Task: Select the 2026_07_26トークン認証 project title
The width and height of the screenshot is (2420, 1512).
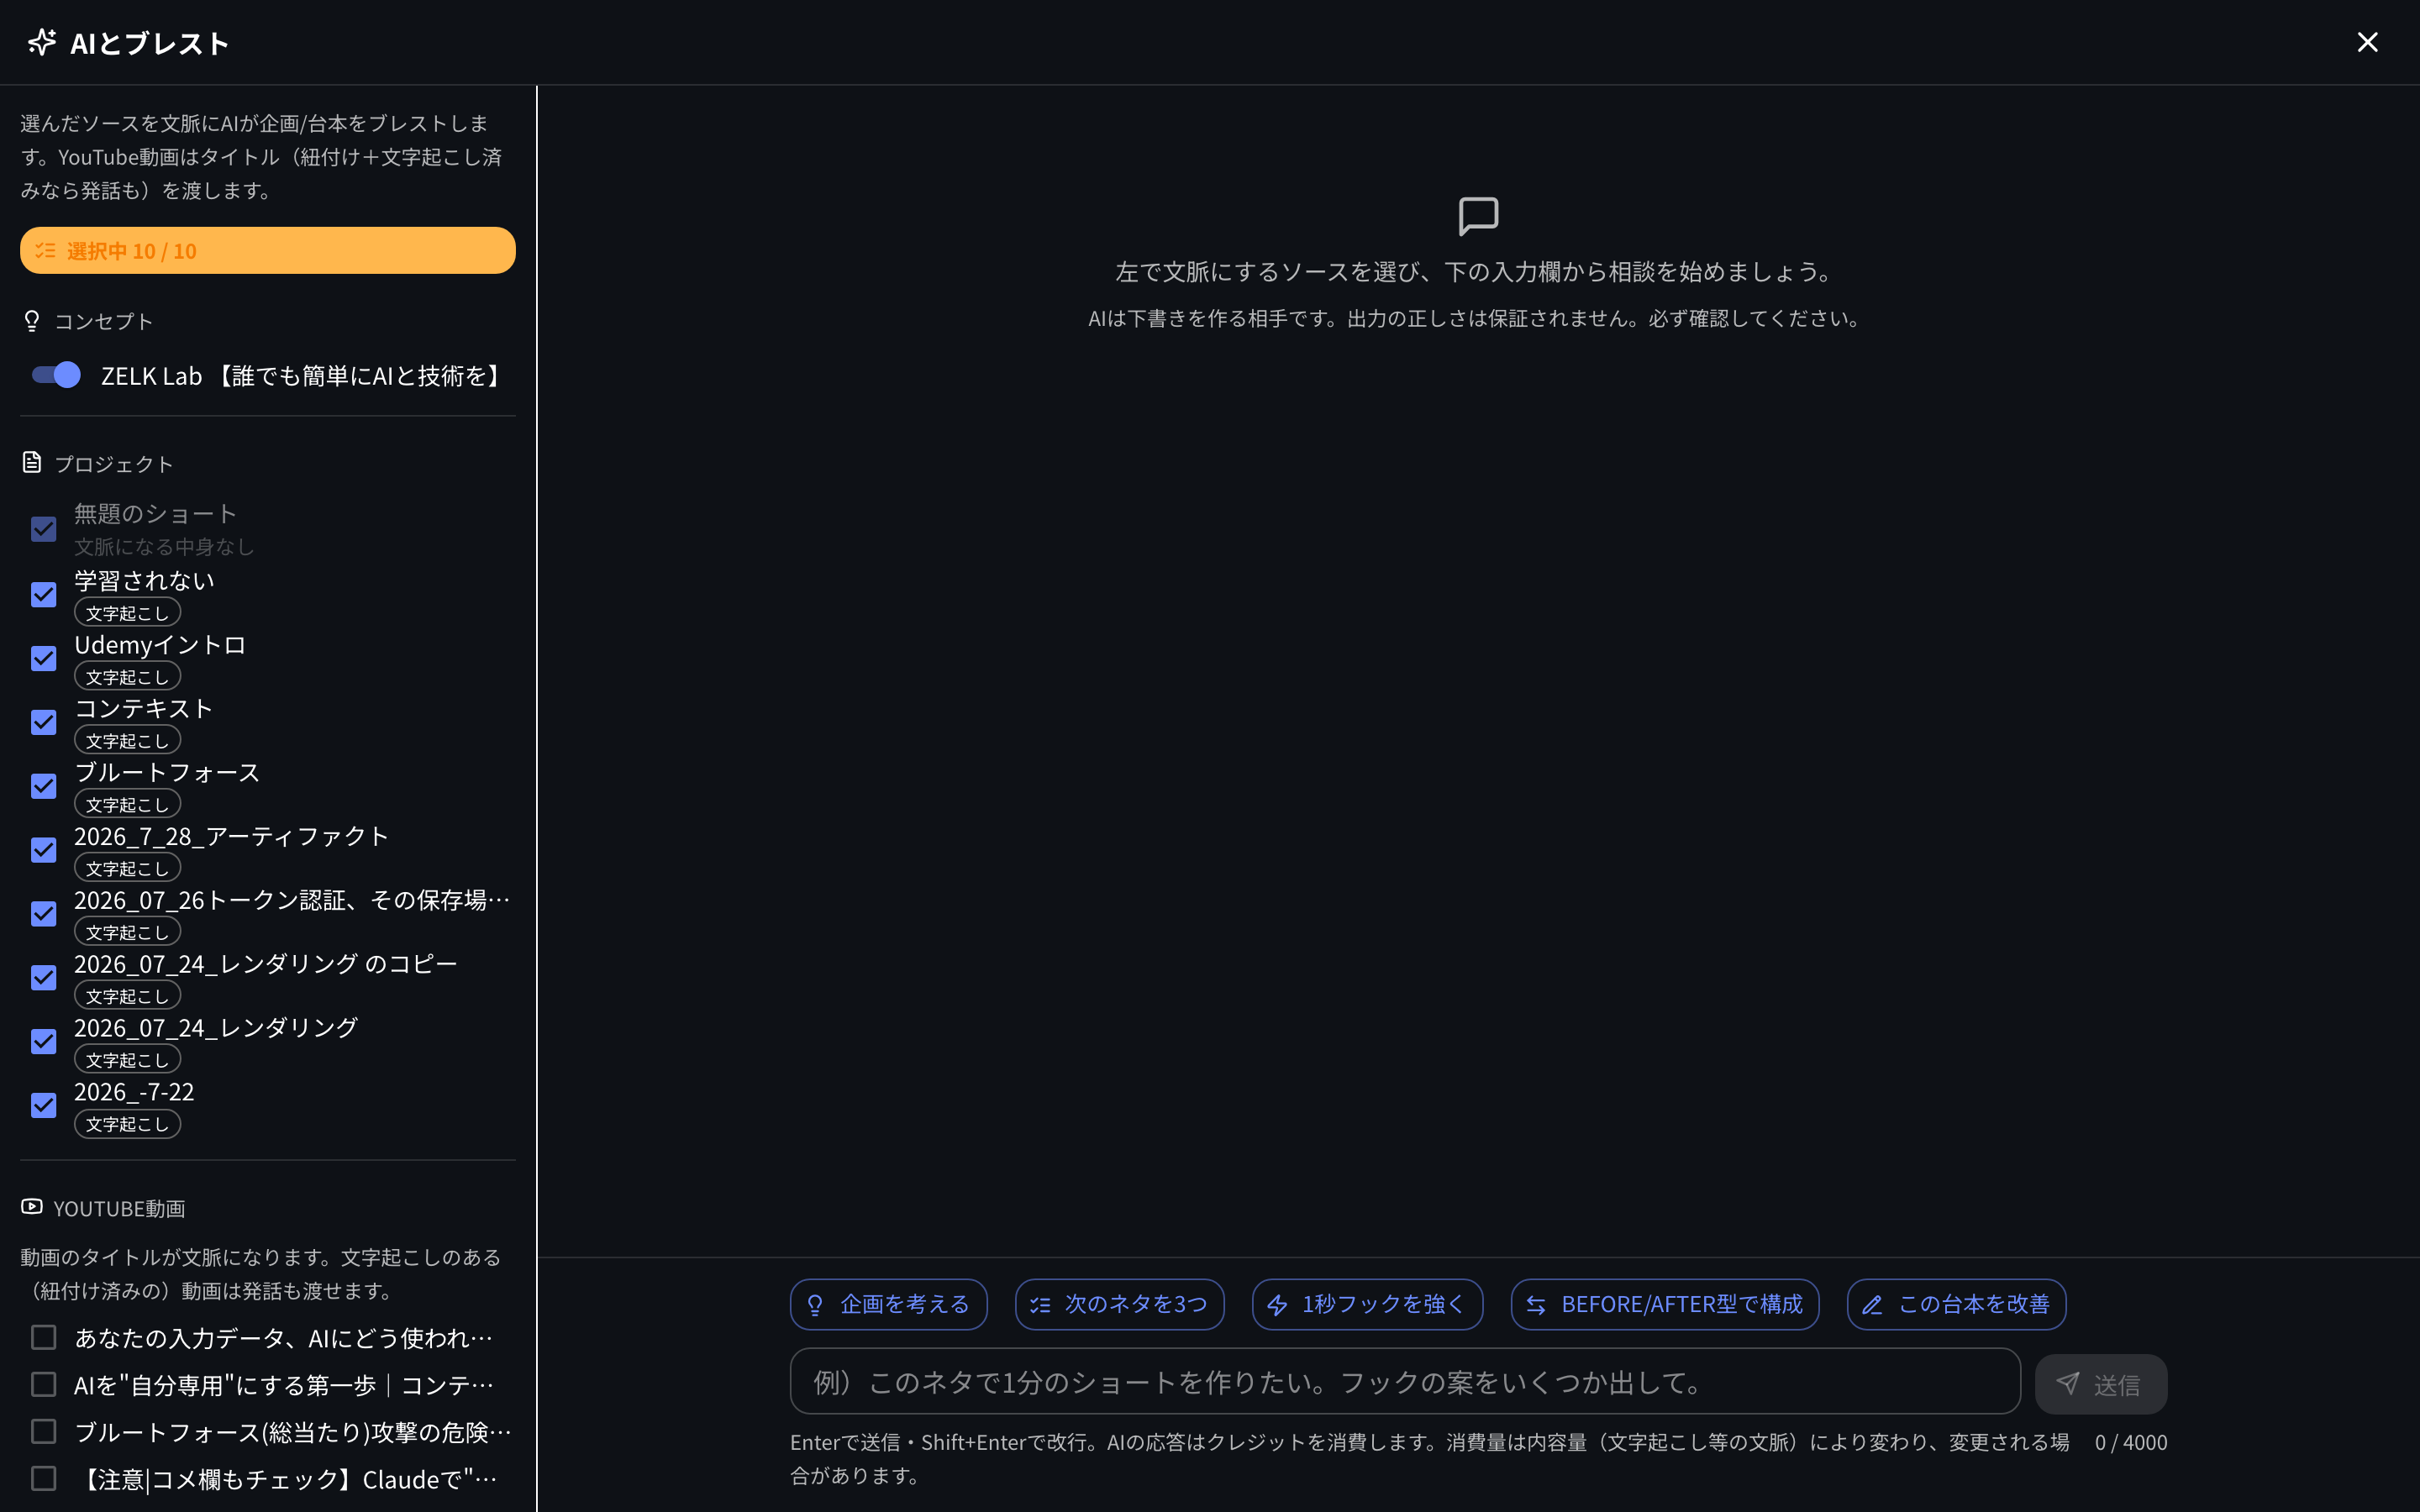Action: 292,900
